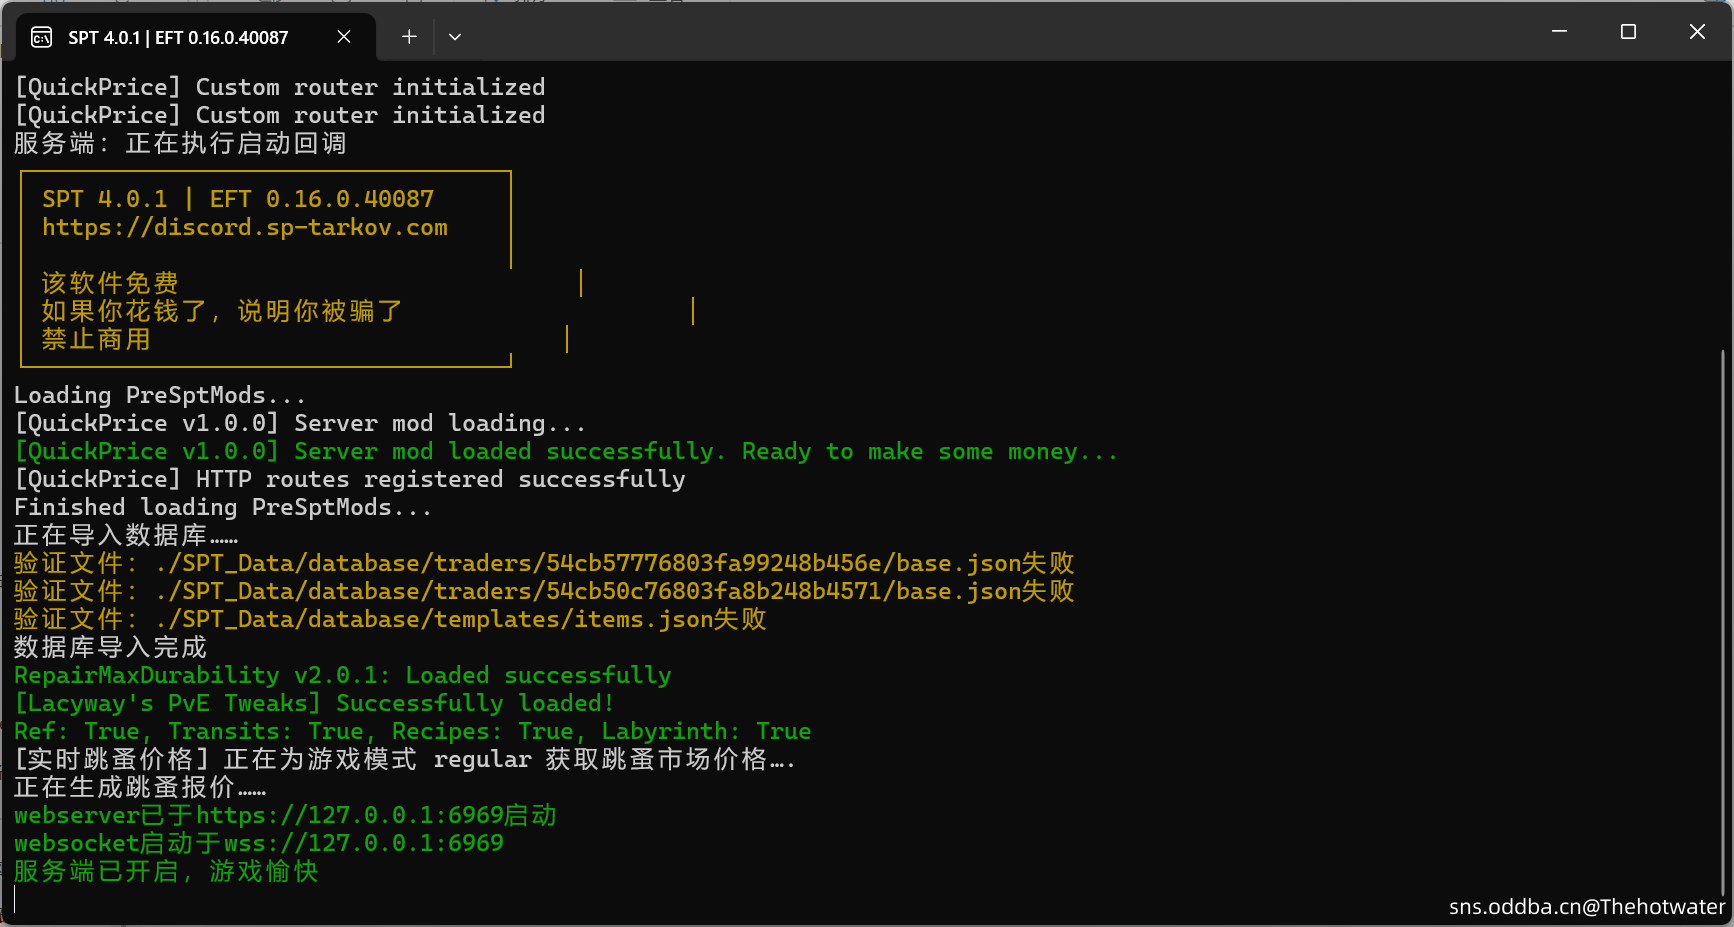The width and height of the screenshot is (1734, 927).
Task: Select the SPT 4.0.1 | EFT tab title
Action: coord(178,38)
